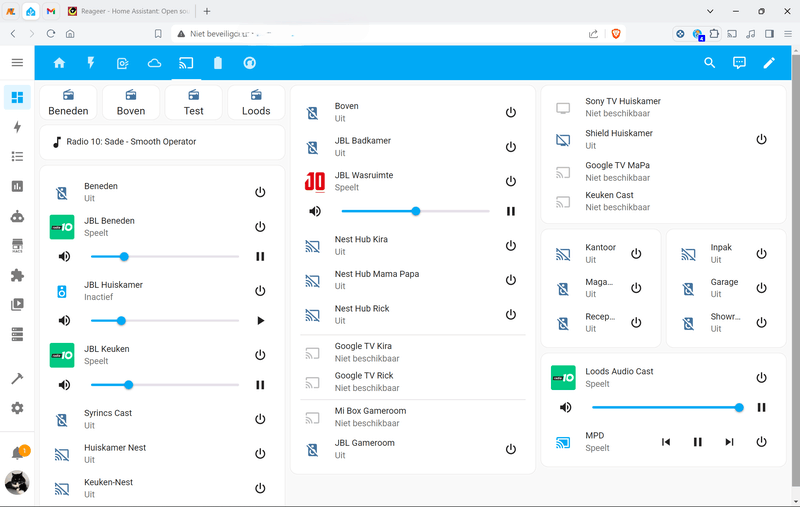Toggle power for Kantoor cast
Screen dimensions: 800x507
click(x=636, y=254)
